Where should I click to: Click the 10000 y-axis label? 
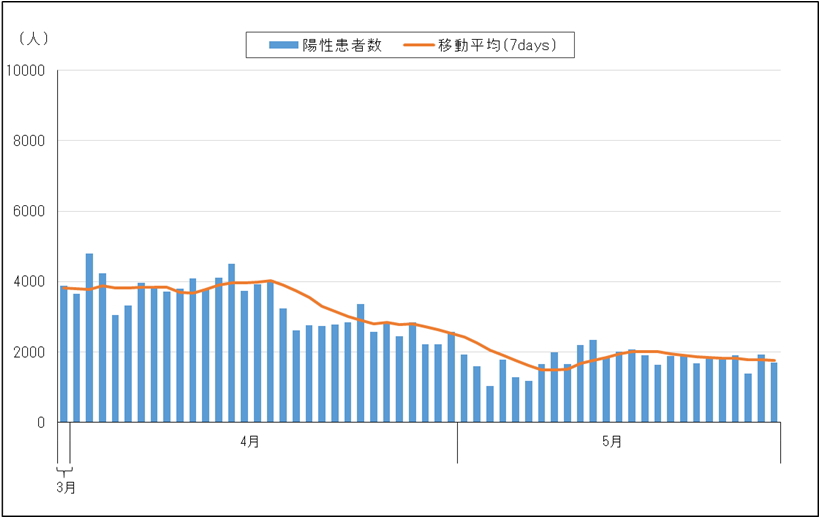25,71
